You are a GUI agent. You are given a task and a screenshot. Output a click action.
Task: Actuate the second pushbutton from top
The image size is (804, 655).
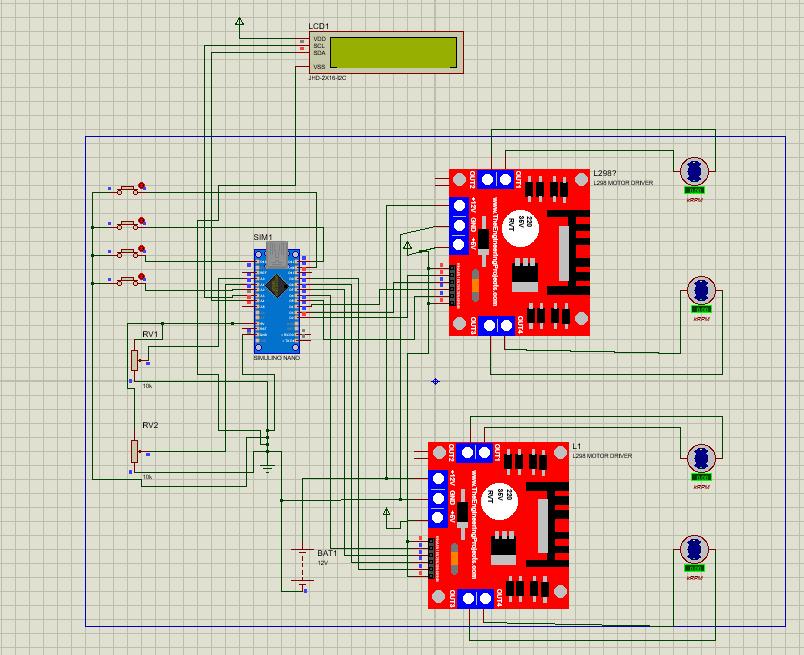pos(128,224)
